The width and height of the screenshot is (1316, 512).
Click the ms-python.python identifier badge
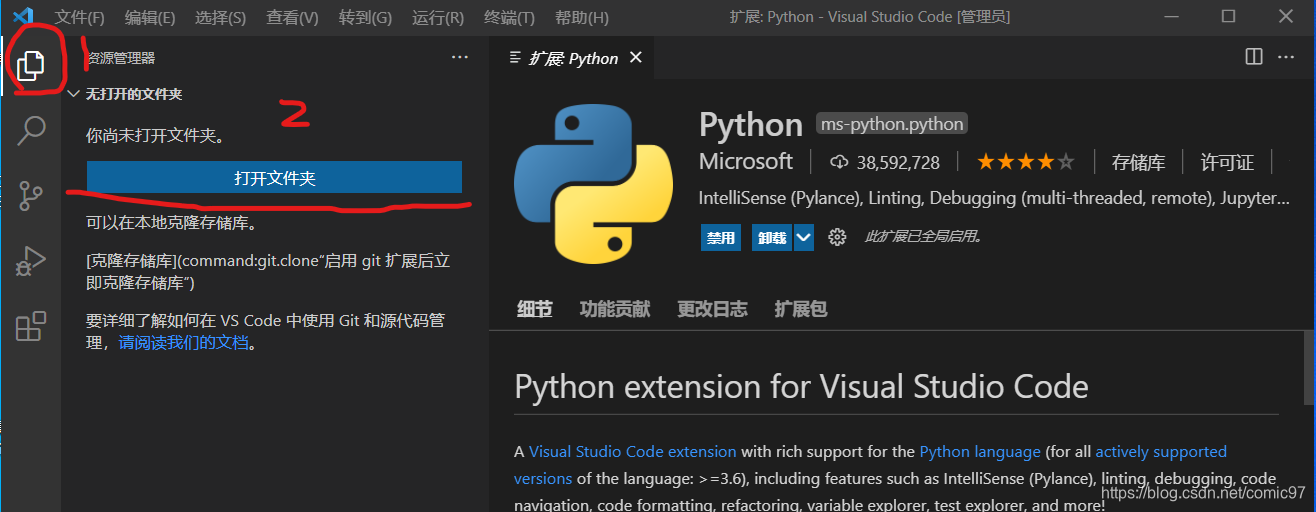(892, 124)
